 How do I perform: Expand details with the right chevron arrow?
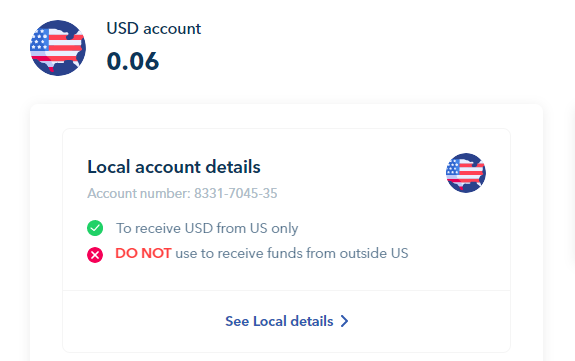click(x=344, y=321)
